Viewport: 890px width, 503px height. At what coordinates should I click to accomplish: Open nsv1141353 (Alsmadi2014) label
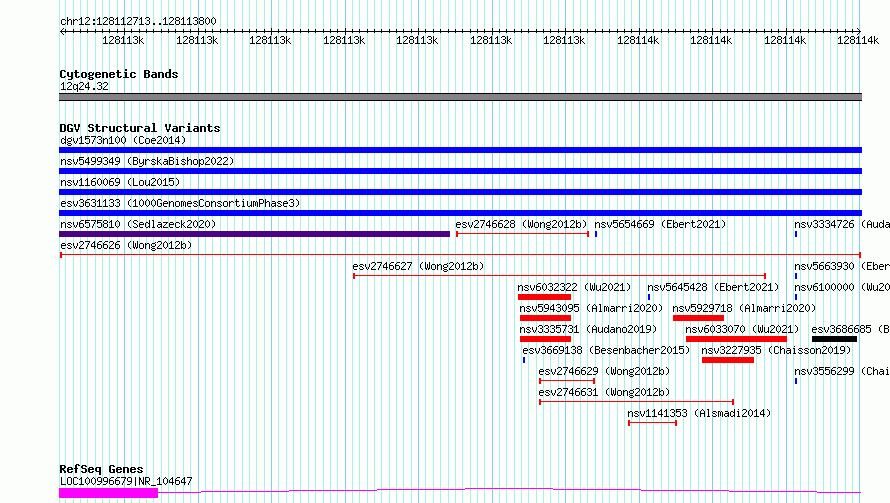699,413
